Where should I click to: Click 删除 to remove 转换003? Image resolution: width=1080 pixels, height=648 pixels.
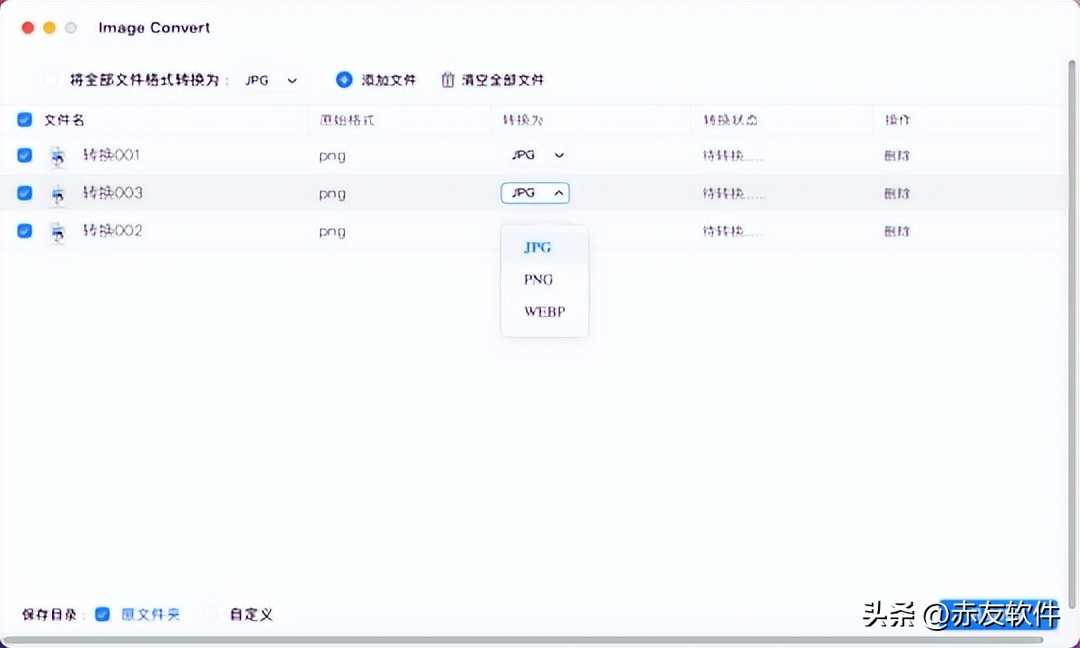pyautogui.click(x=897, y=193)
